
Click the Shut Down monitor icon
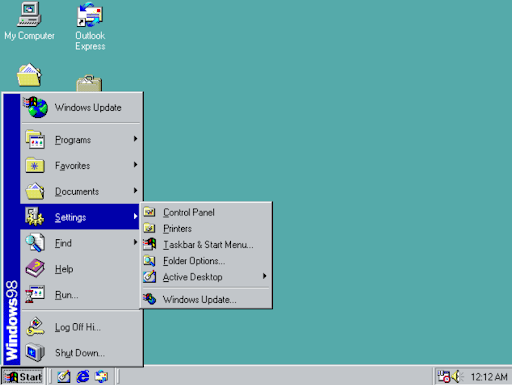coord(35,352)
